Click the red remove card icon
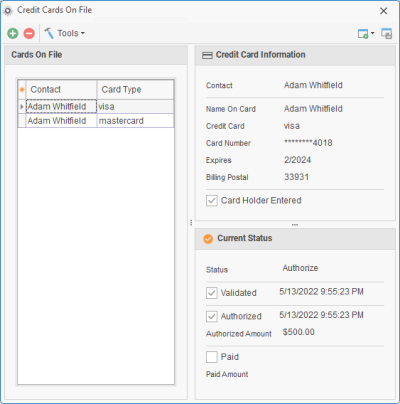The width and height of the screenshot is (400, 404). (29, 33)
